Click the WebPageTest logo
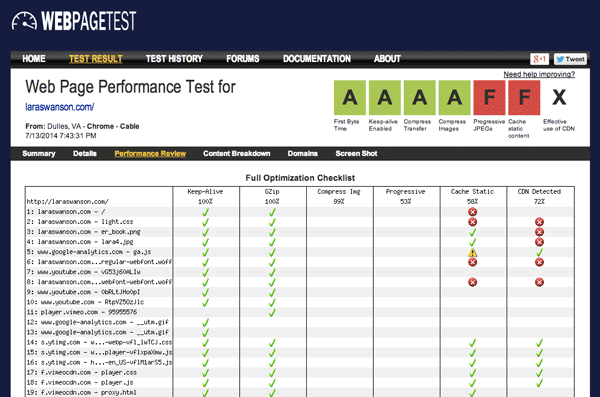 74,21
